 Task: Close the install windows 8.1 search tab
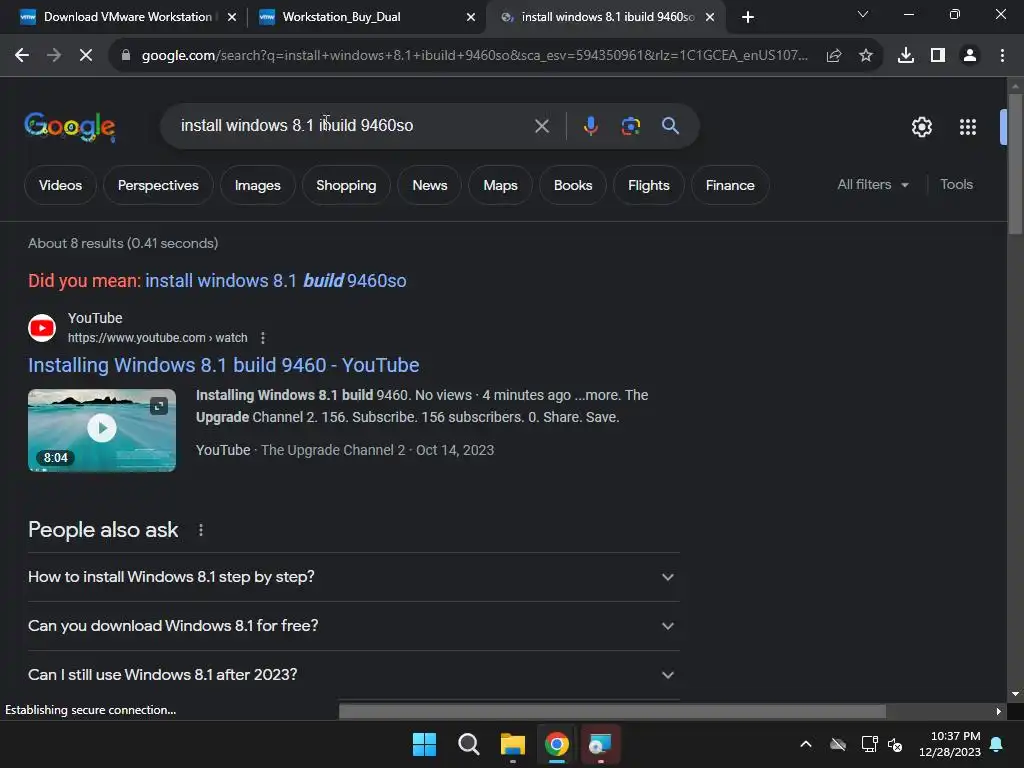pyautogui.click(x=710, y=17)
